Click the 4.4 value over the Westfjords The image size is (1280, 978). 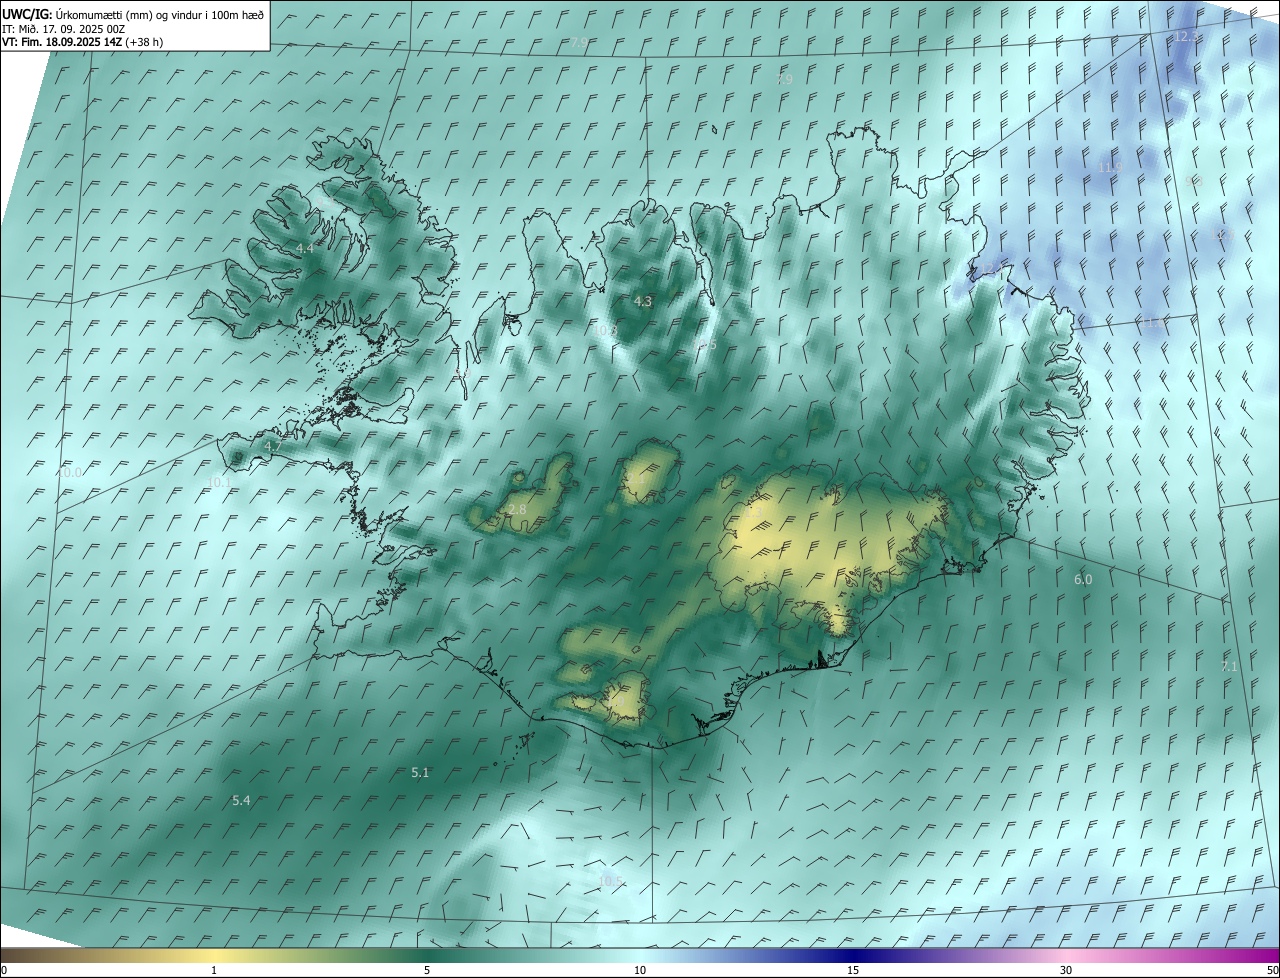pos(304,247)
